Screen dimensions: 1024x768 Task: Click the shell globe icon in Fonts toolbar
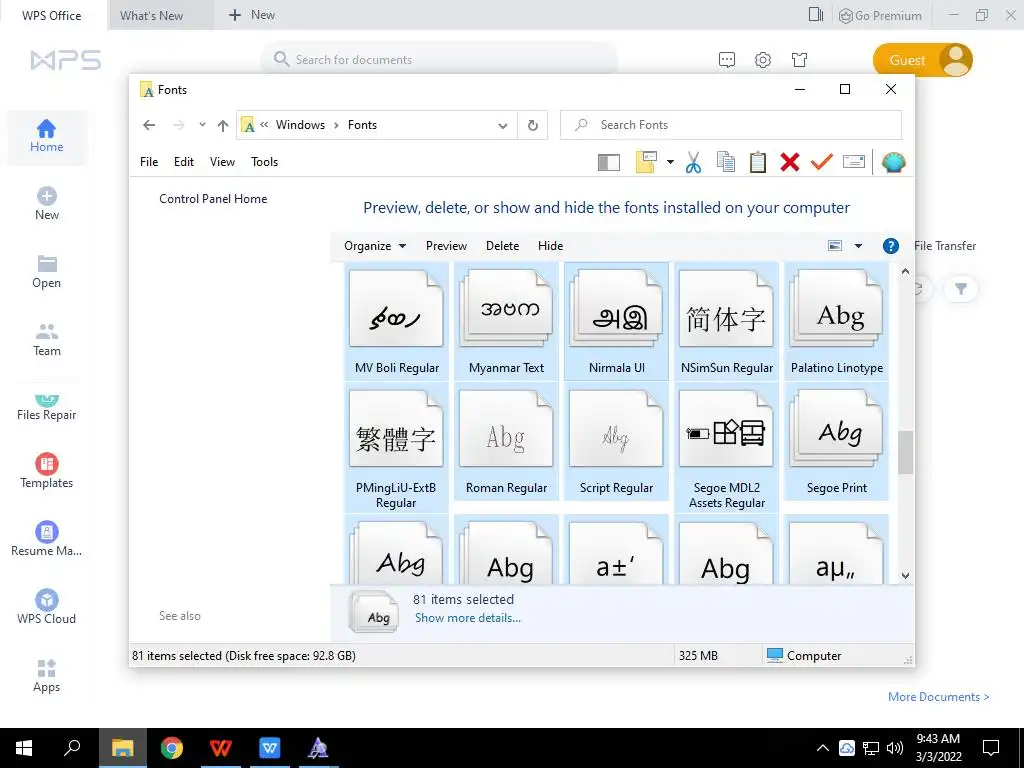point(893,162)
